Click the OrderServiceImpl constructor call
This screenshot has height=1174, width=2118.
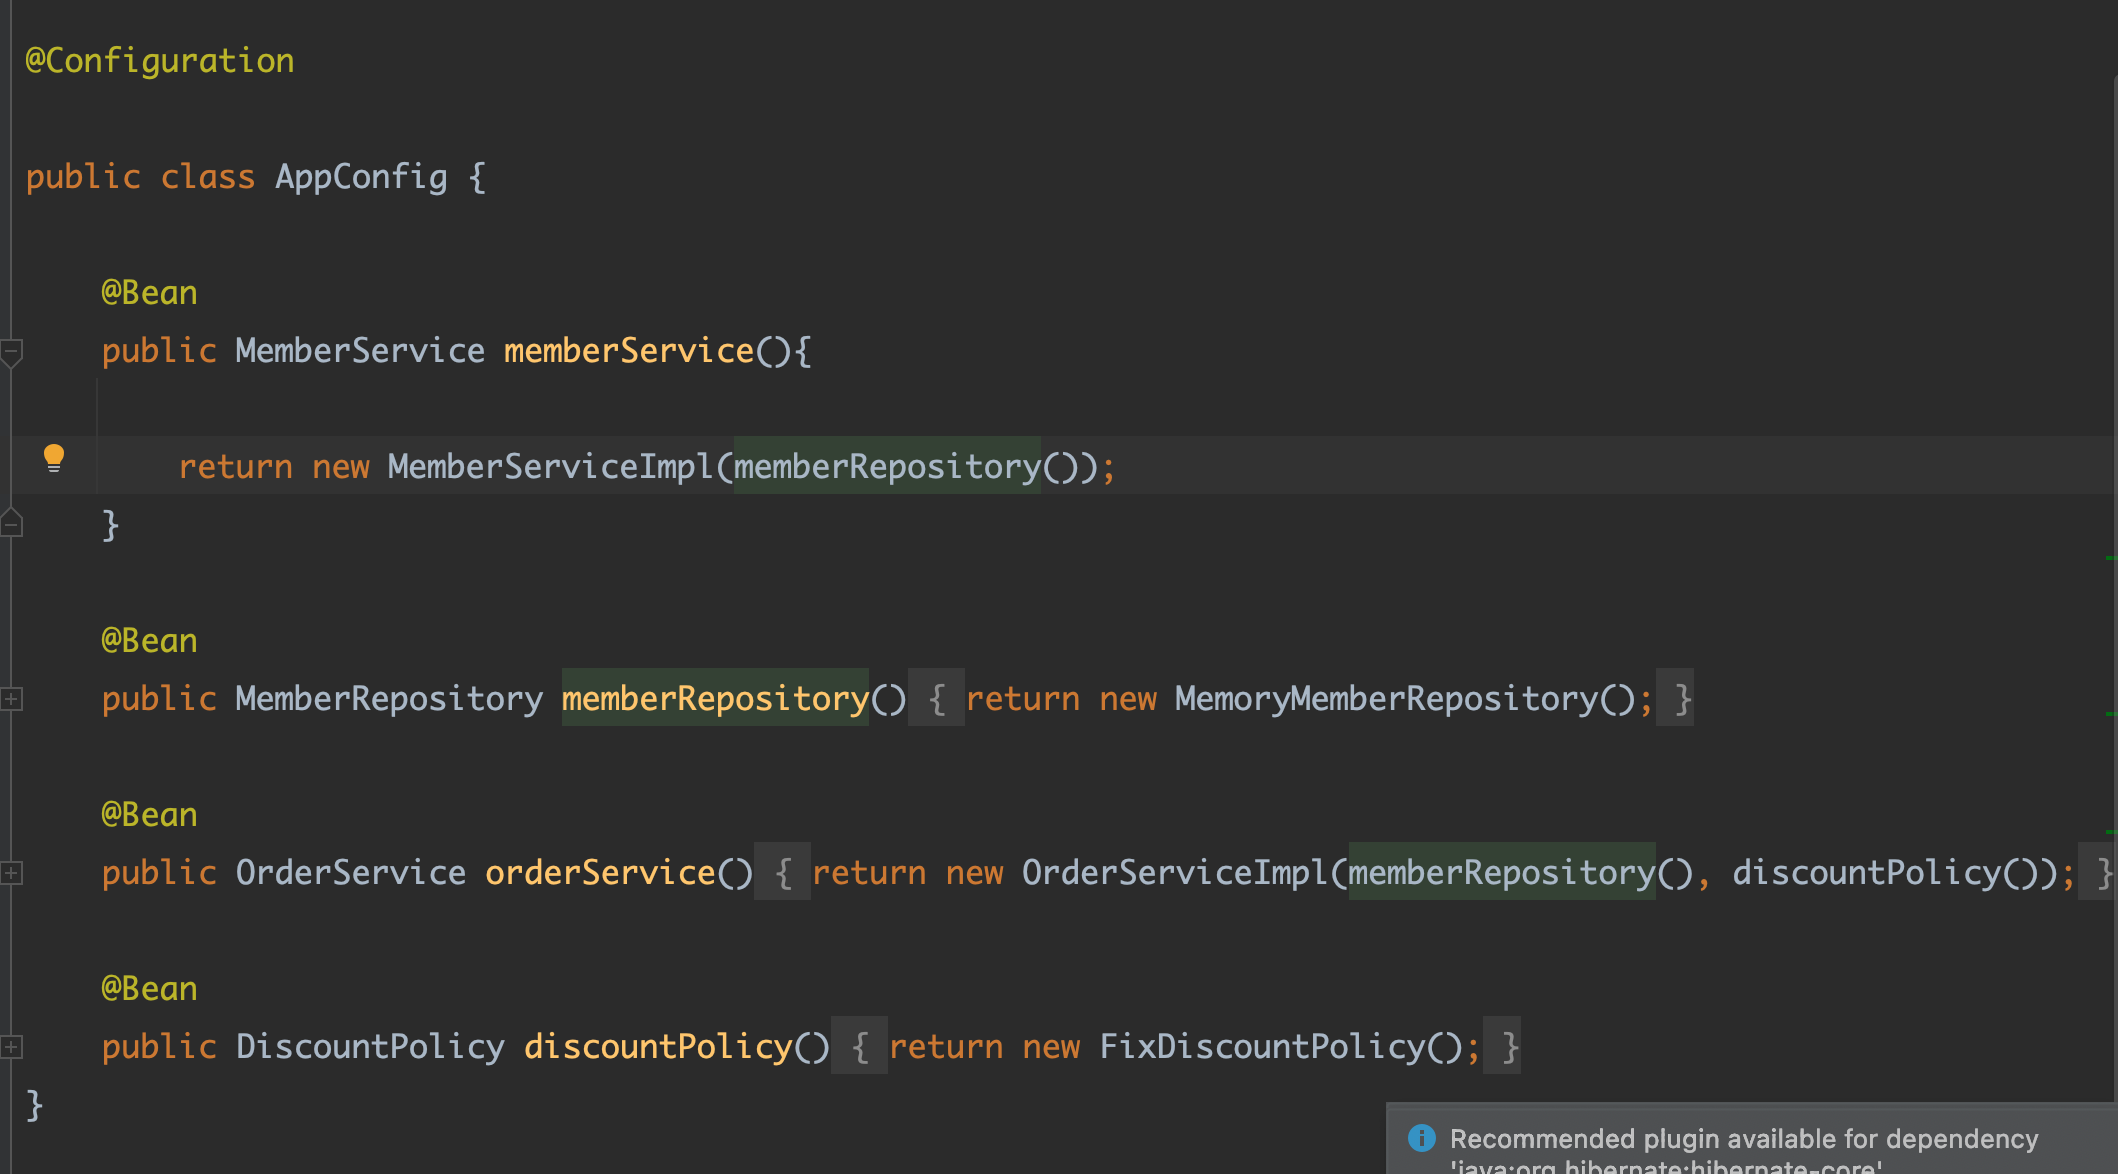1174,873
